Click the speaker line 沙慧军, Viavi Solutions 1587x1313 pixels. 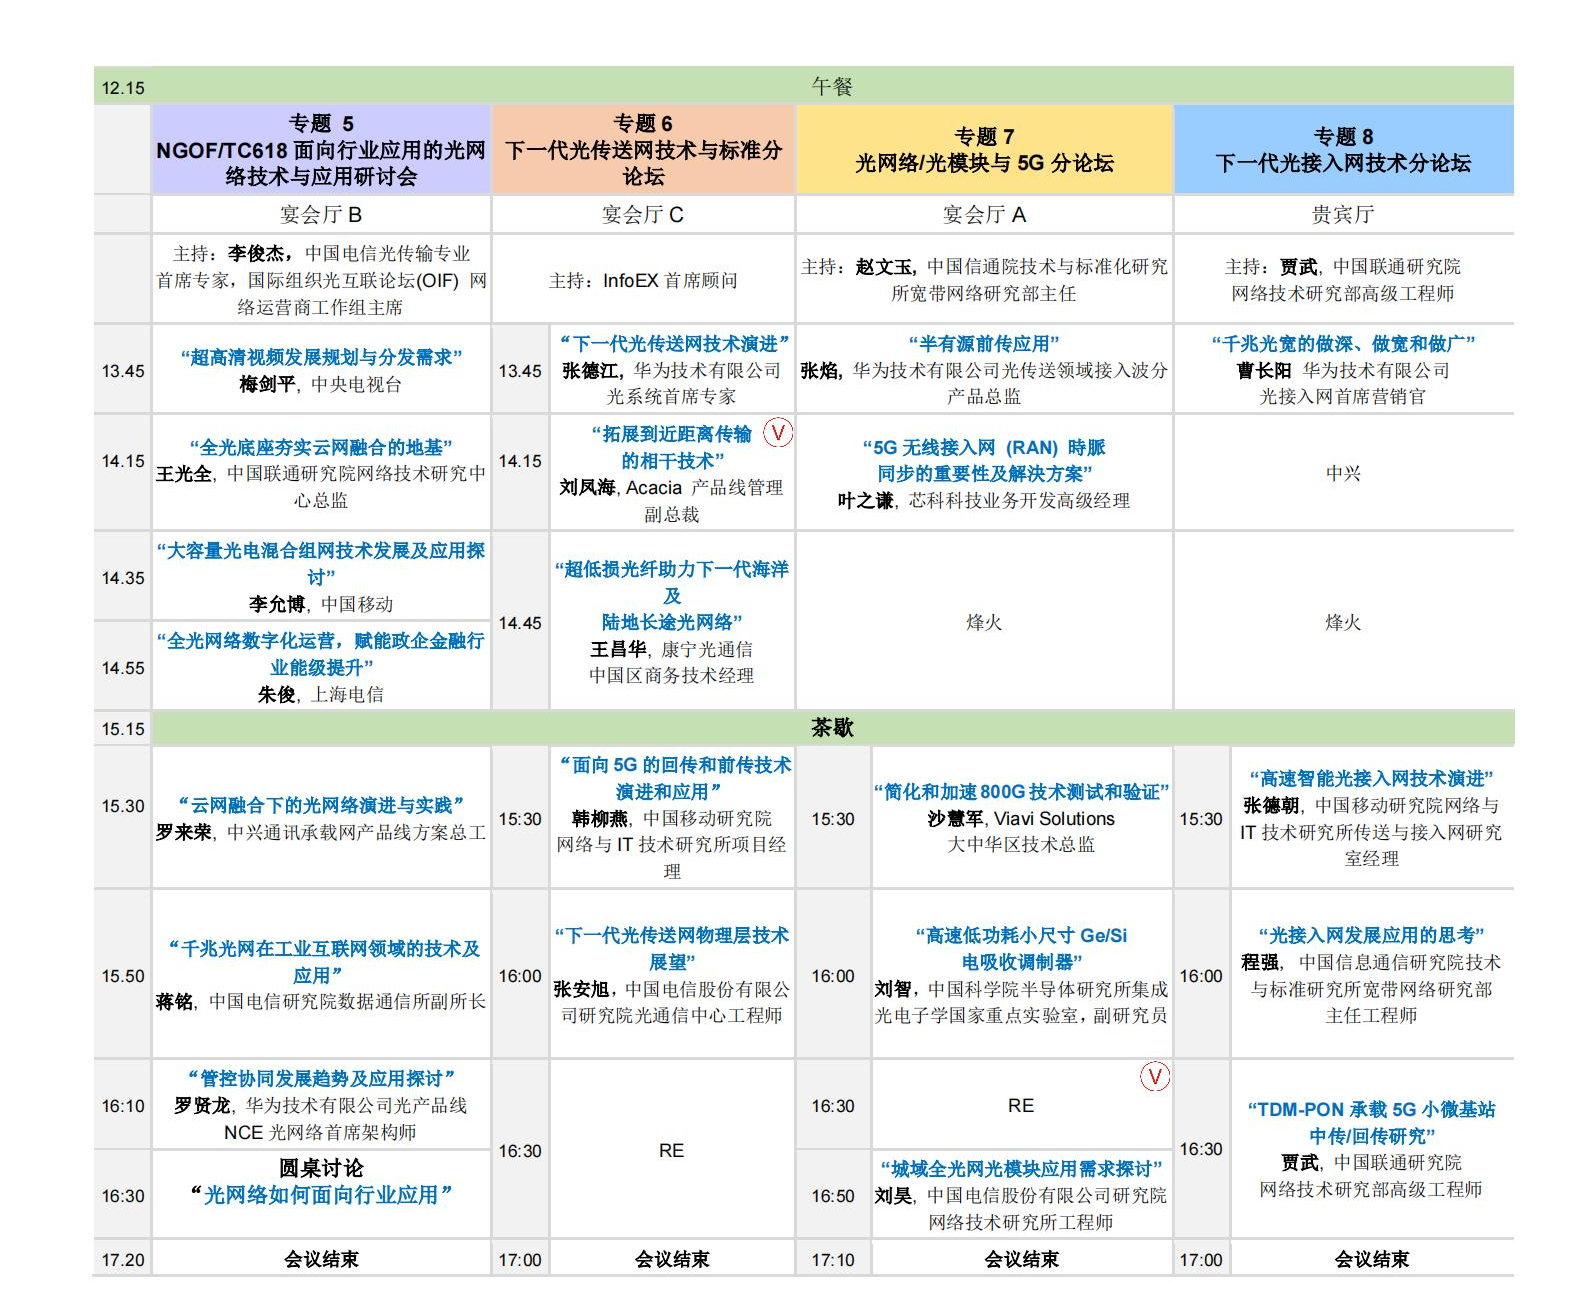[x=1021, y=818]
